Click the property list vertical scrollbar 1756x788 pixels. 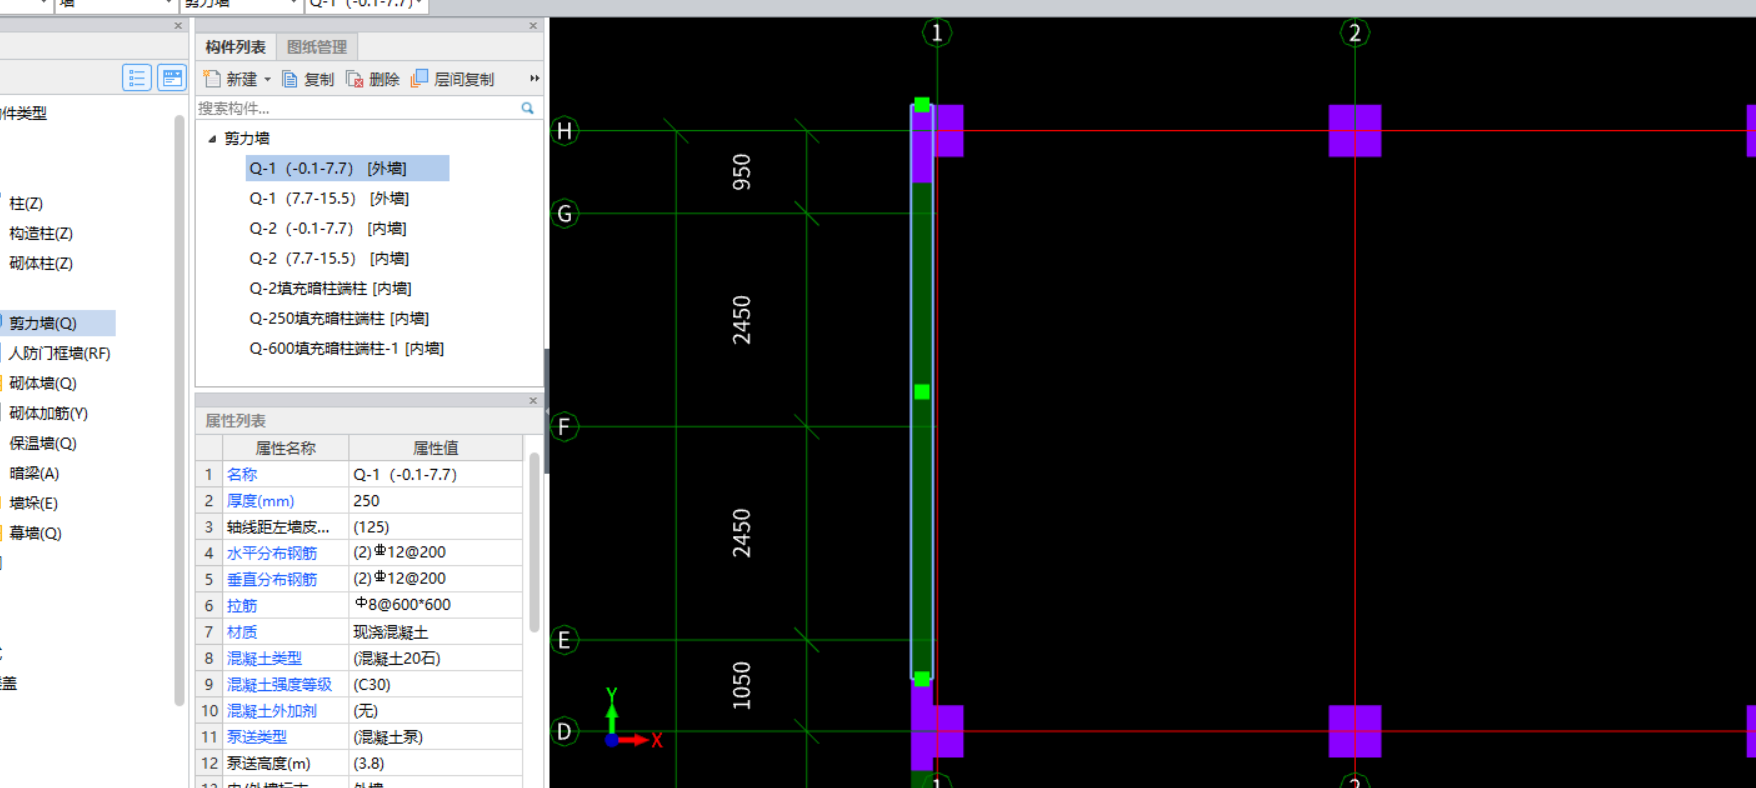point(535,541)
